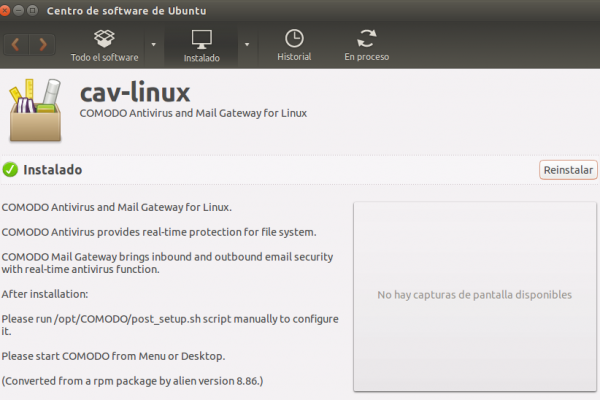
Task: Minimize the Centro de software window
Action: pyautogui.click(x=19, y=10)
